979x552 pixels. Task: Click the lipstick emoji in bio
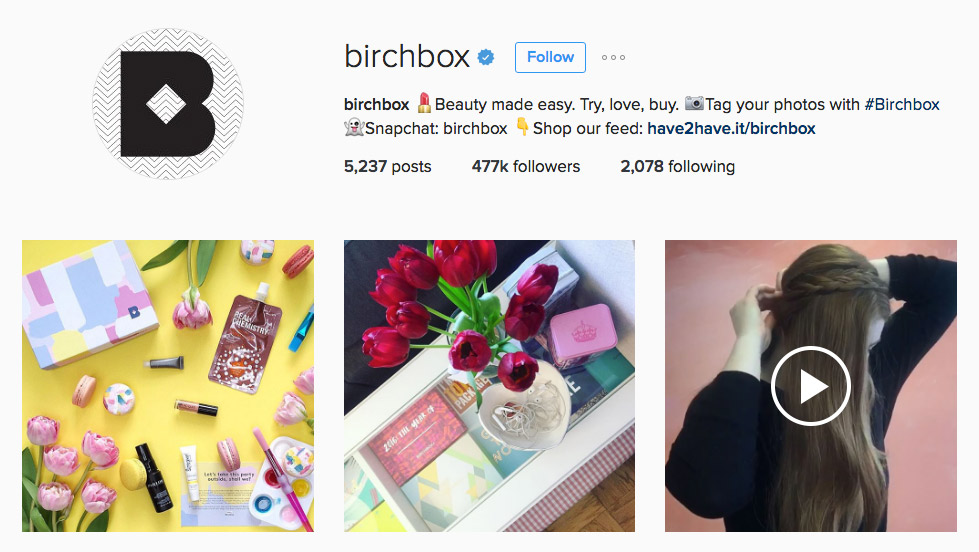click(x=424, y=103)
